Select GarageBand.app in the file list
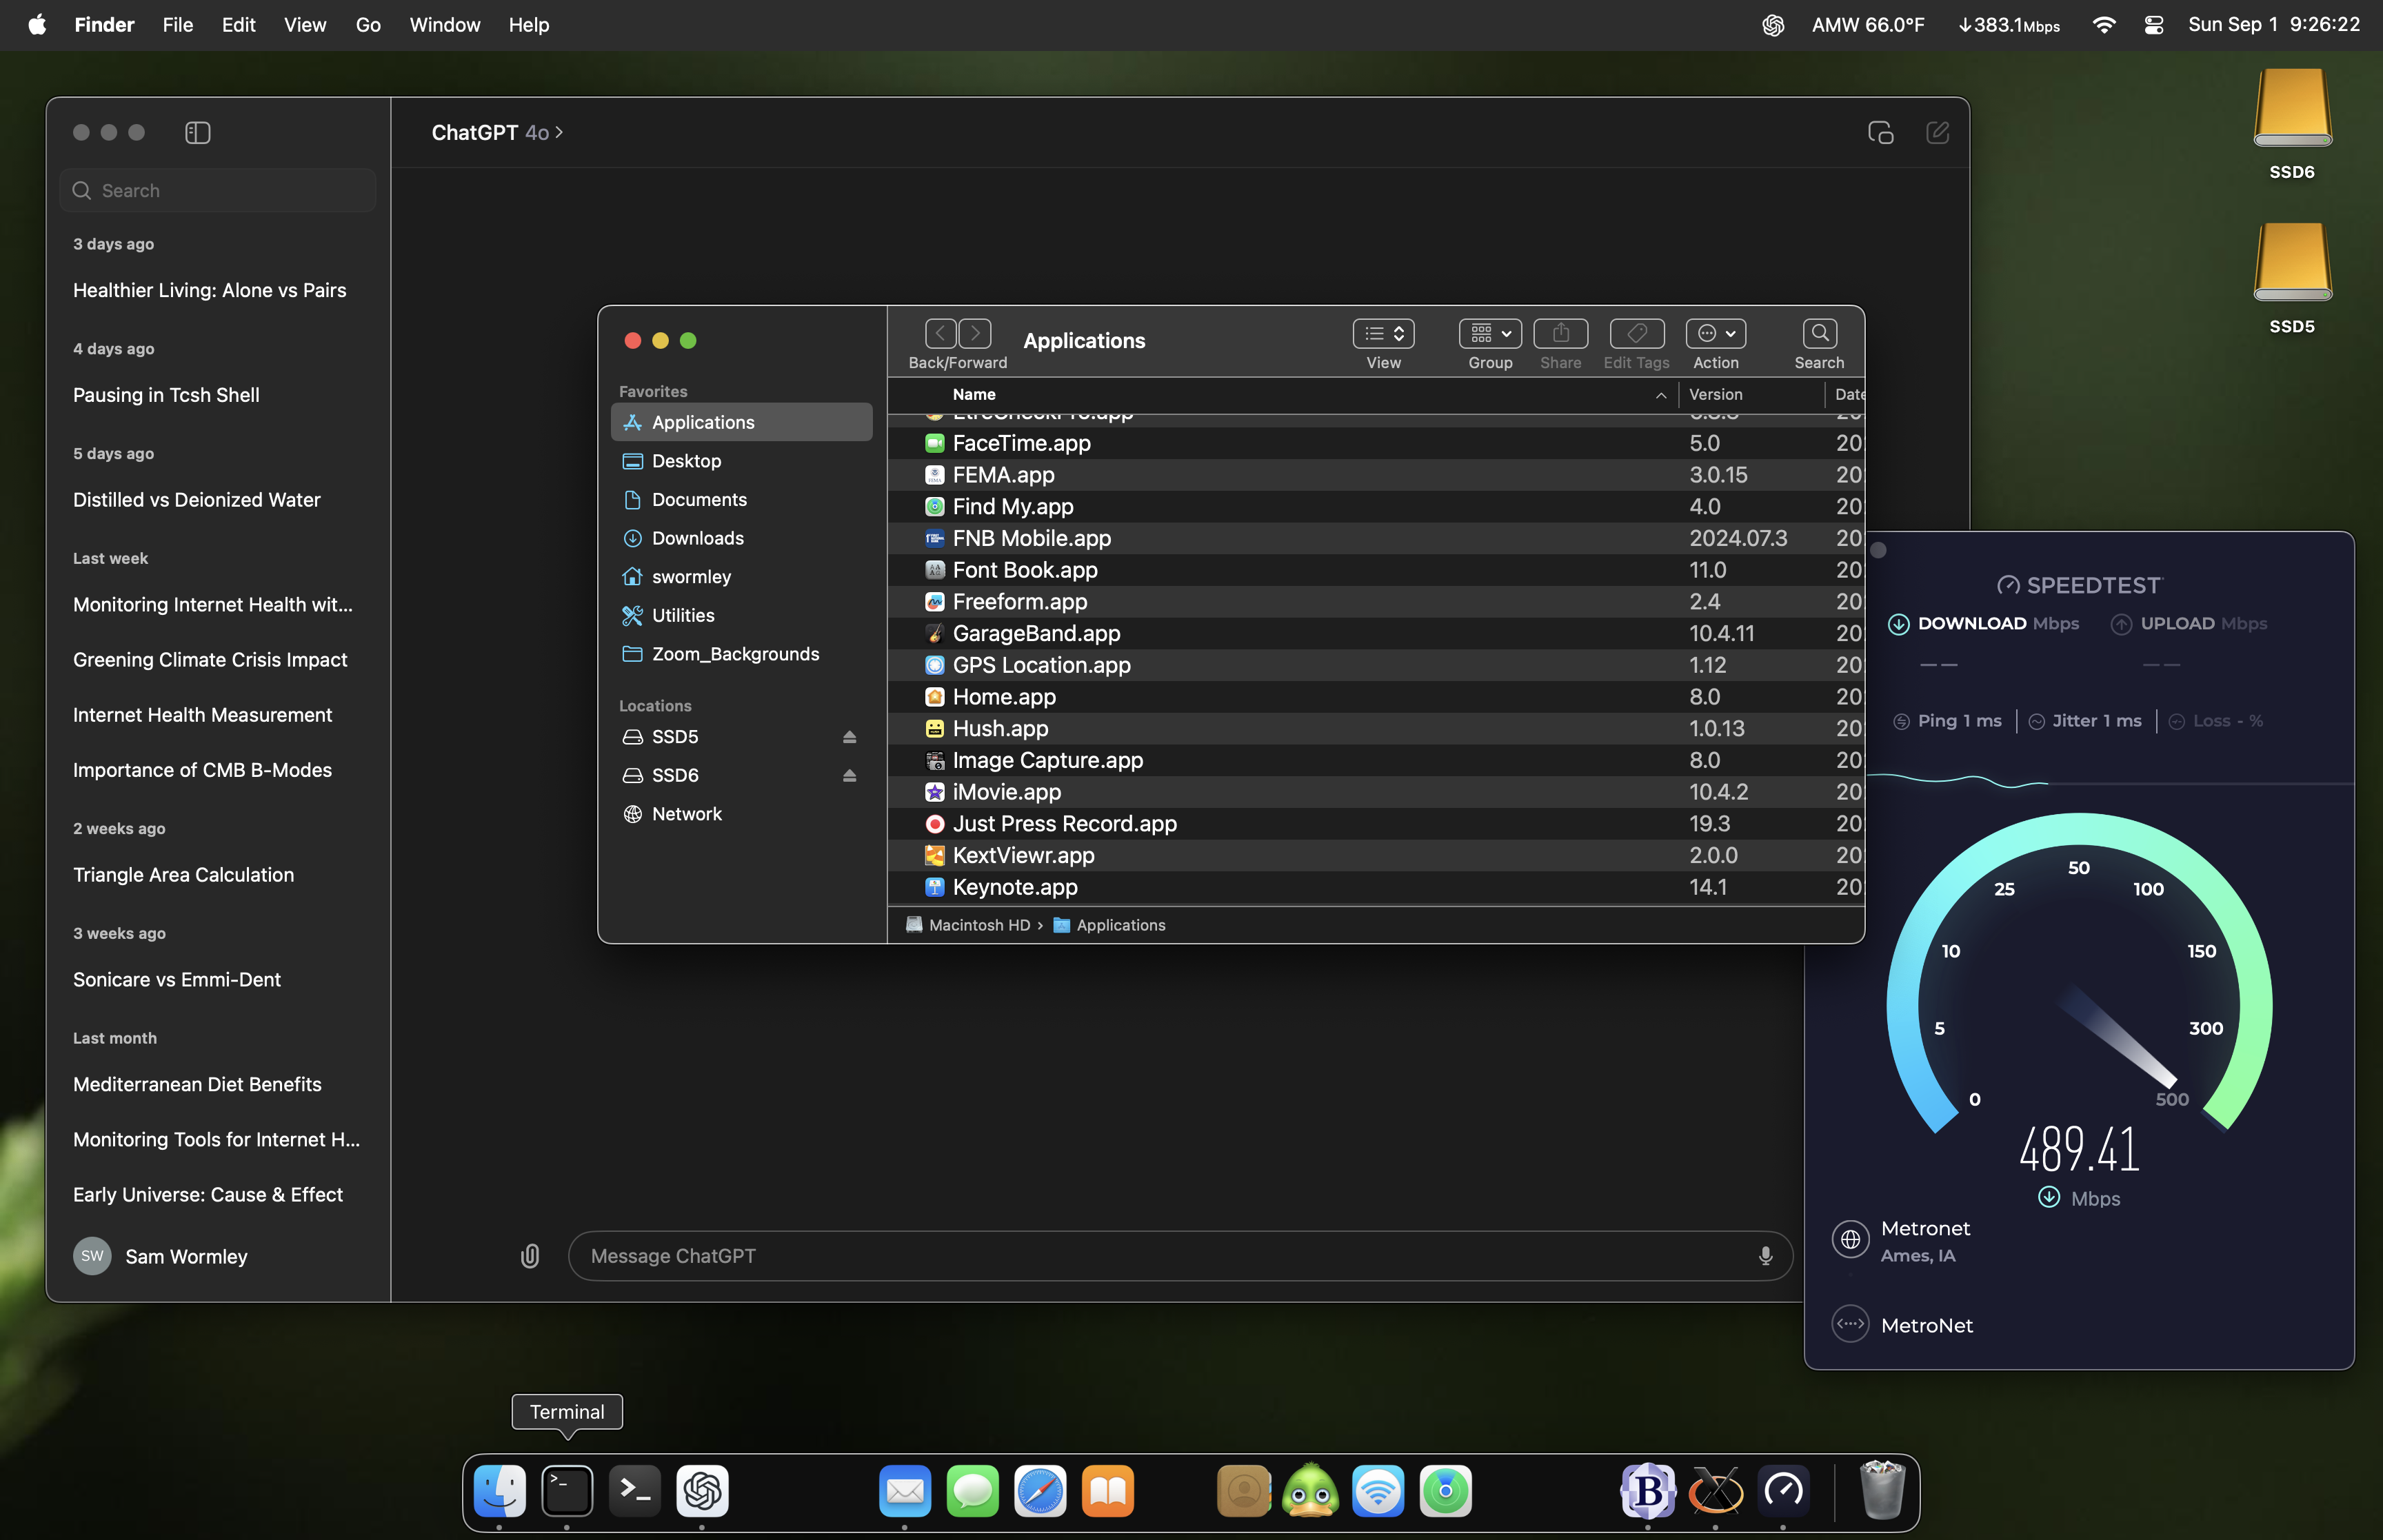Screen dimensions: 2383x1540 pos(1375,634)
